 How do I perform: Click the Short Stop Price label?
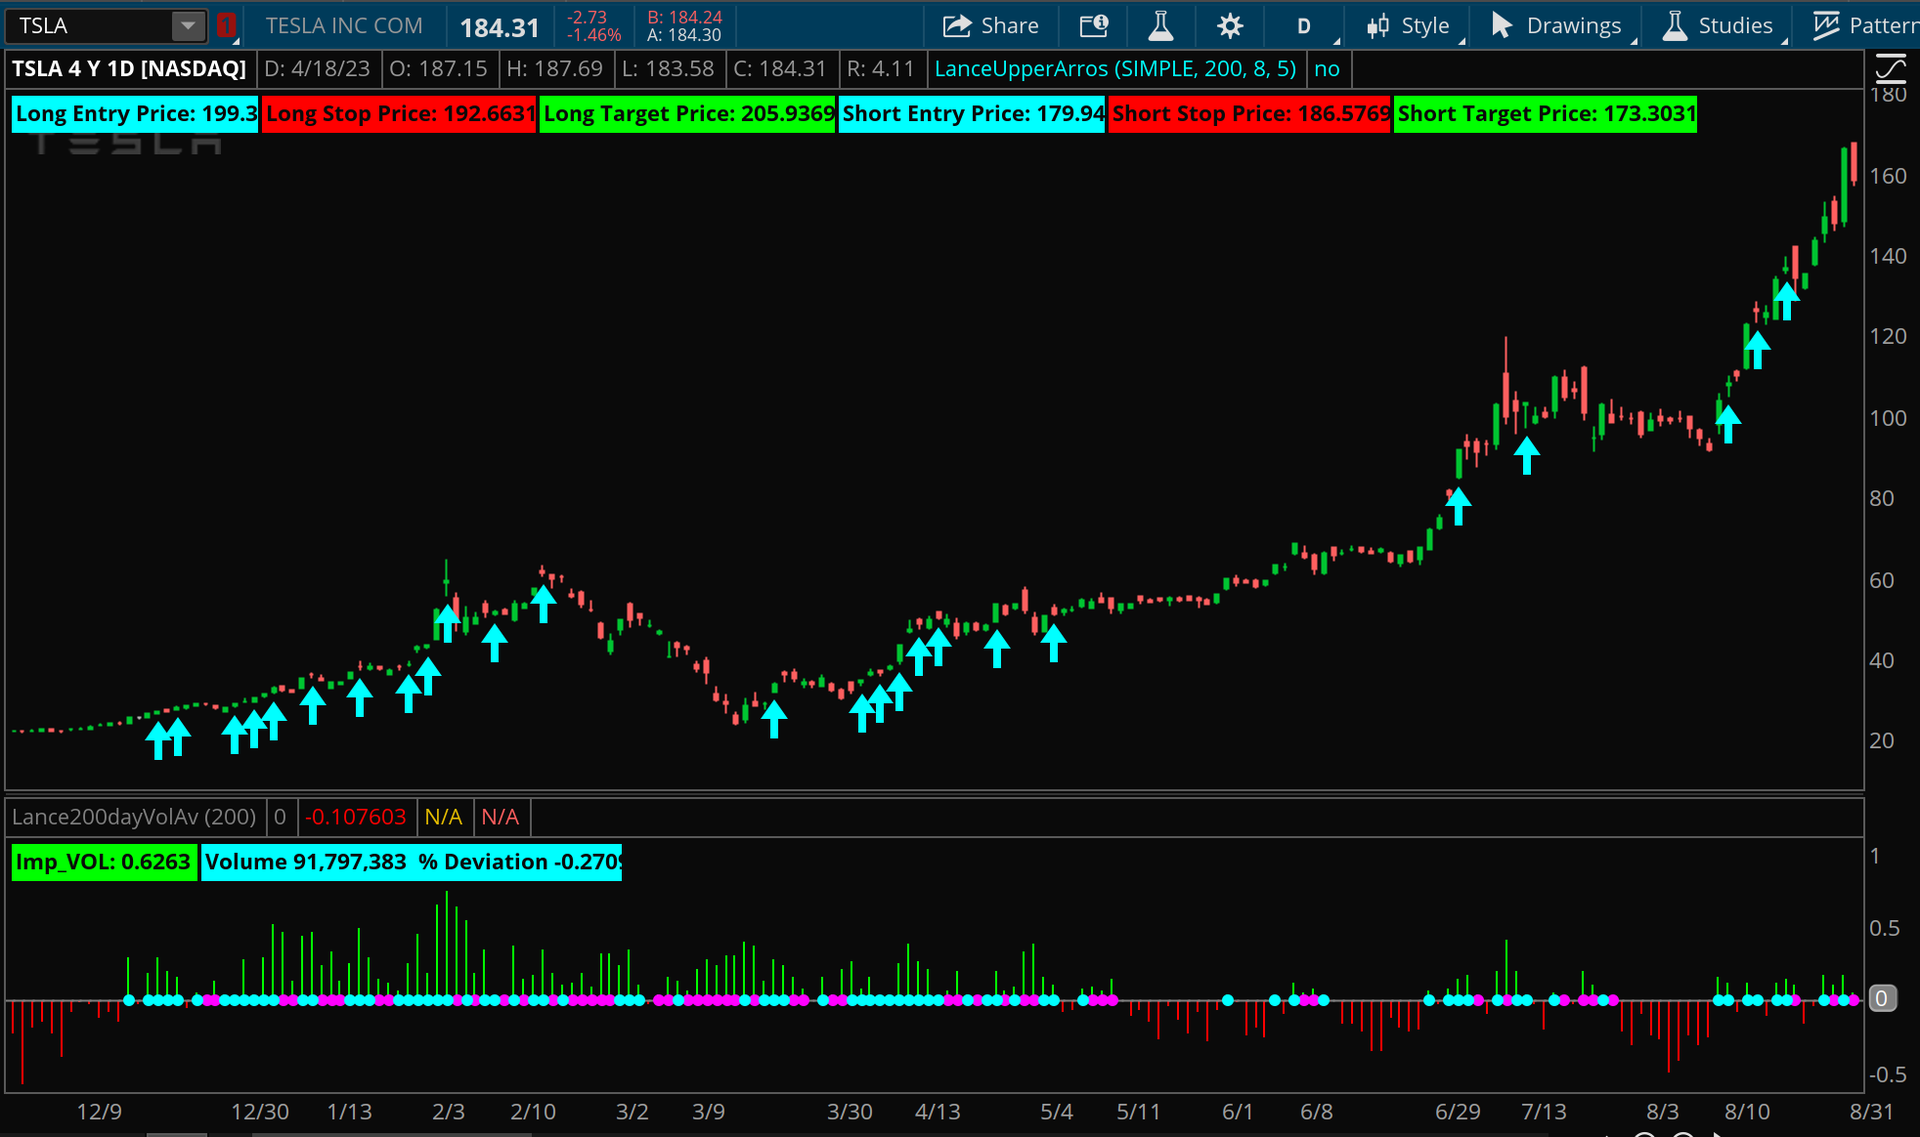point(1250,114)
